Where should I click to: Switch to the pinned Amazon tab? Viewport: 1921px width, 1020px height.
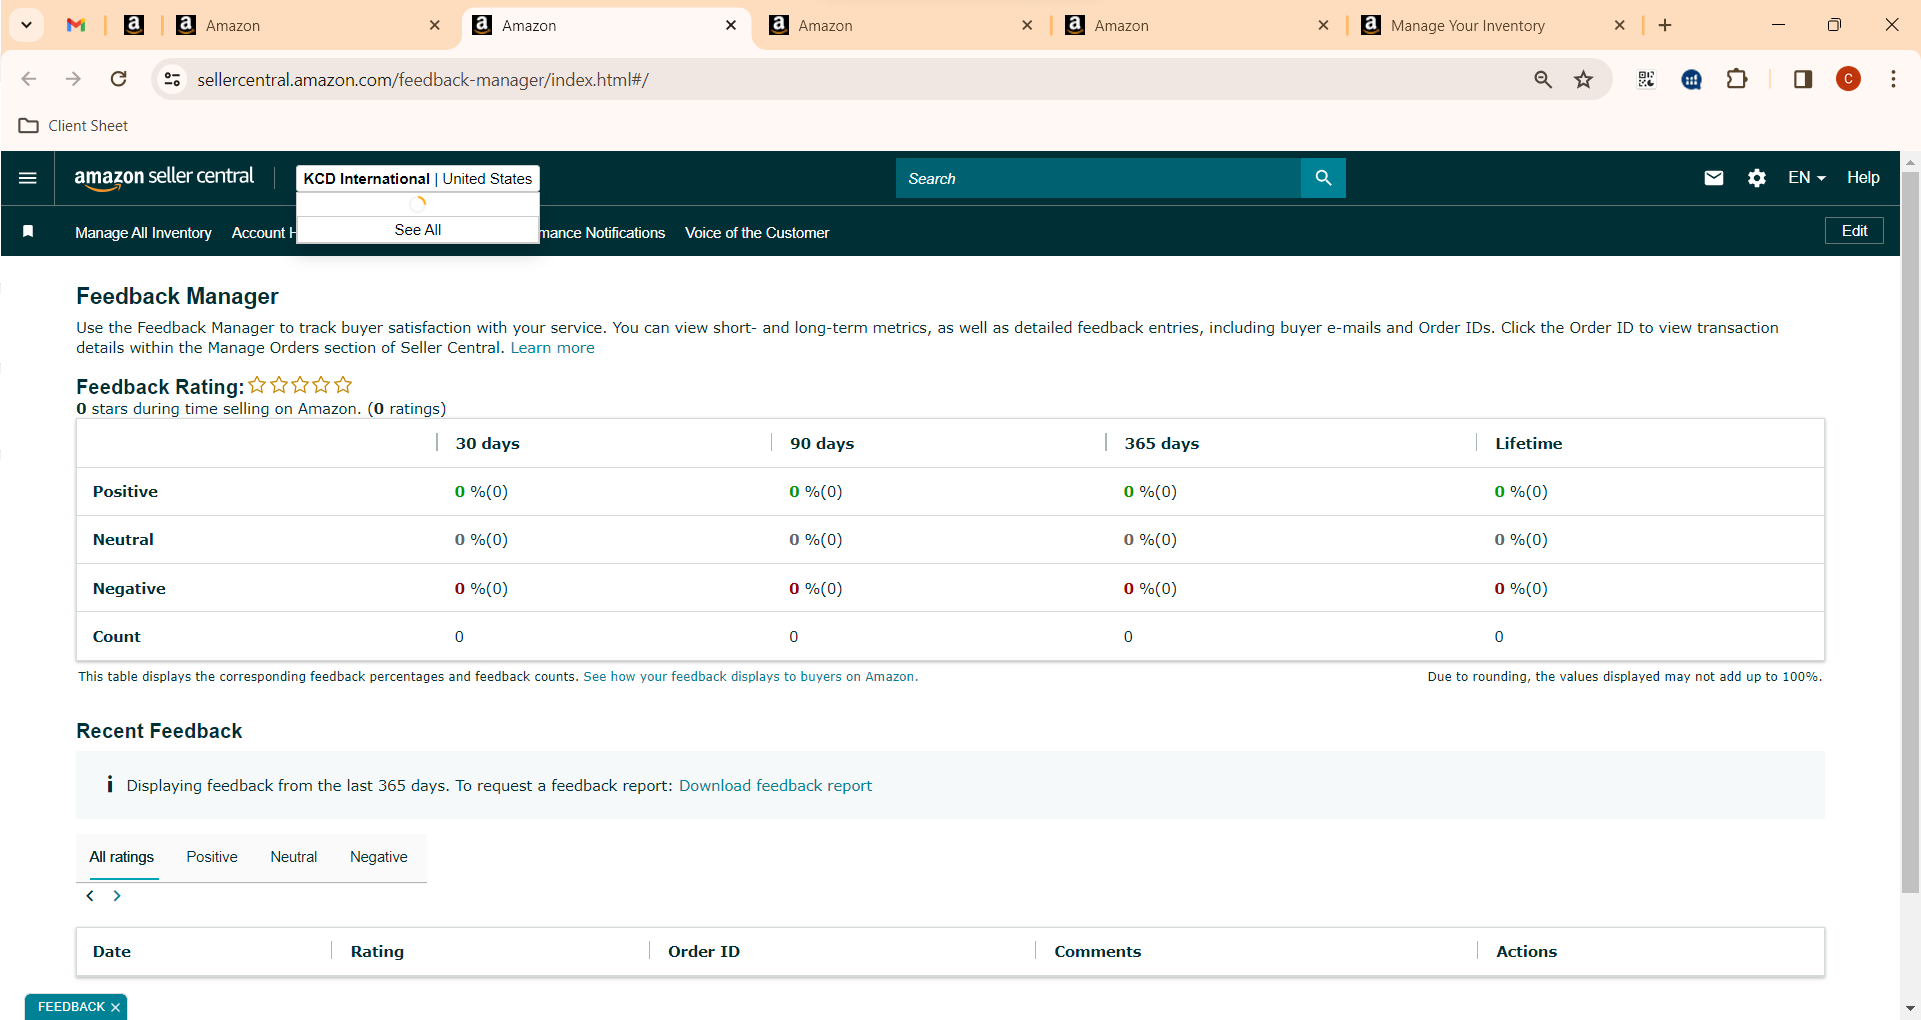[x=134, y=25]
